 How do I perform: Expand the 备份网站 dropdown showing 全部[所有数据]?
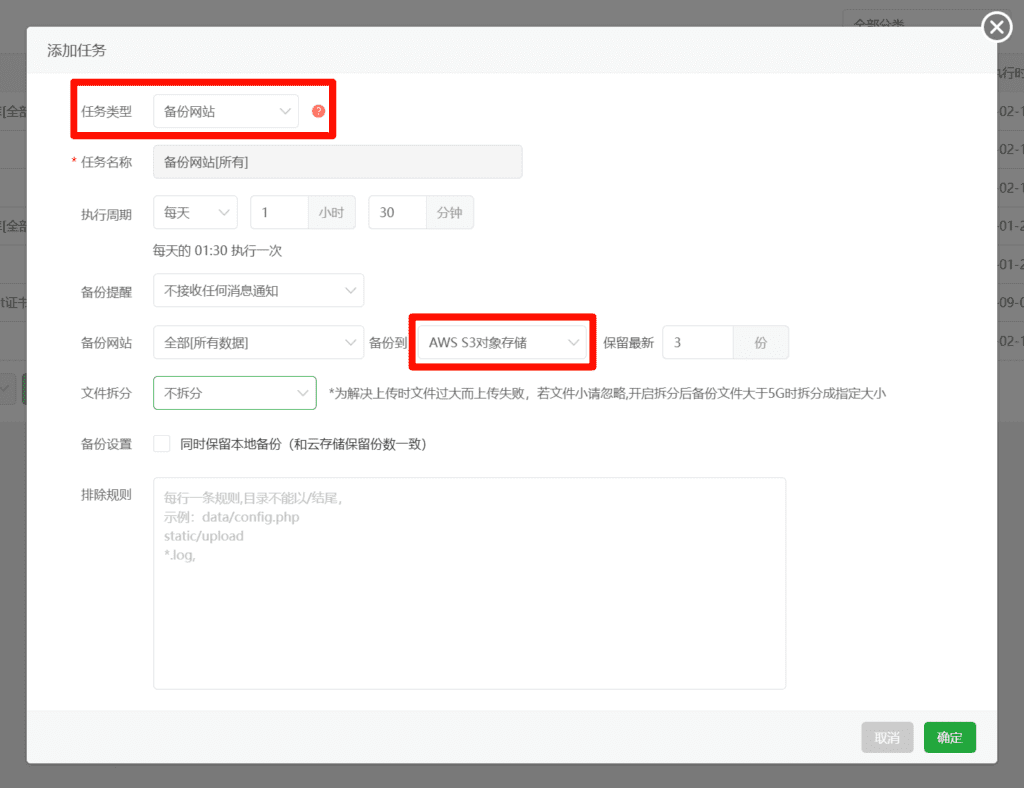tap(258, 343)
